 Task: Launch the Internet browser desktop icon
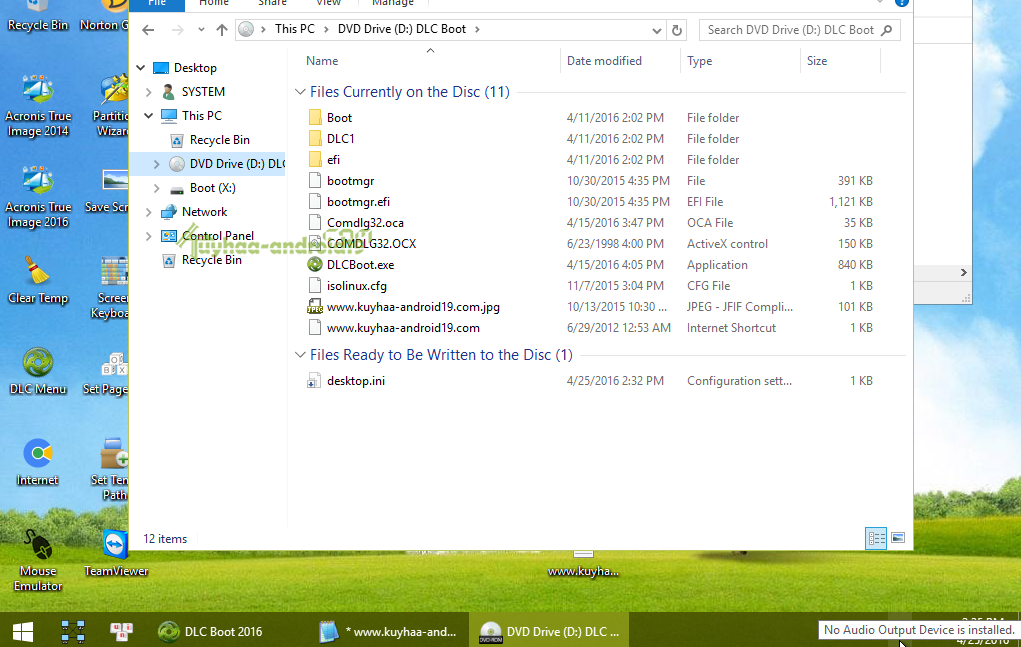click(38, 462)
